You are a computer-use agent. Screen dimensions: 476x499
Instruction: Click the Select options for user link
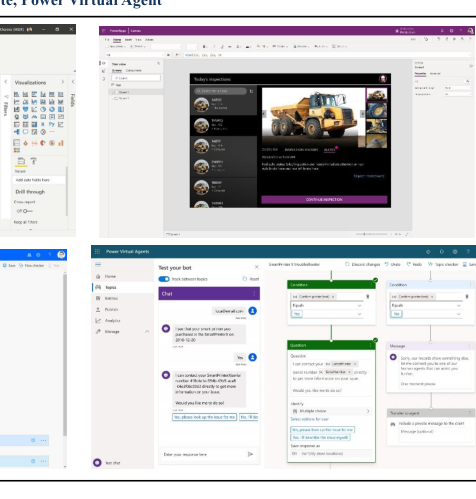coord(310,419)
